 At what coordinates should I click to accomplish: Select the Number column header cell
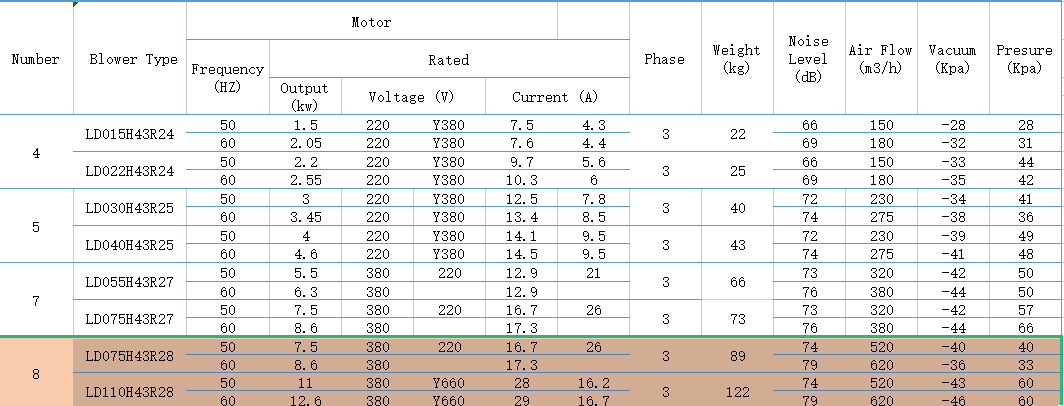[x=36, y=58]
